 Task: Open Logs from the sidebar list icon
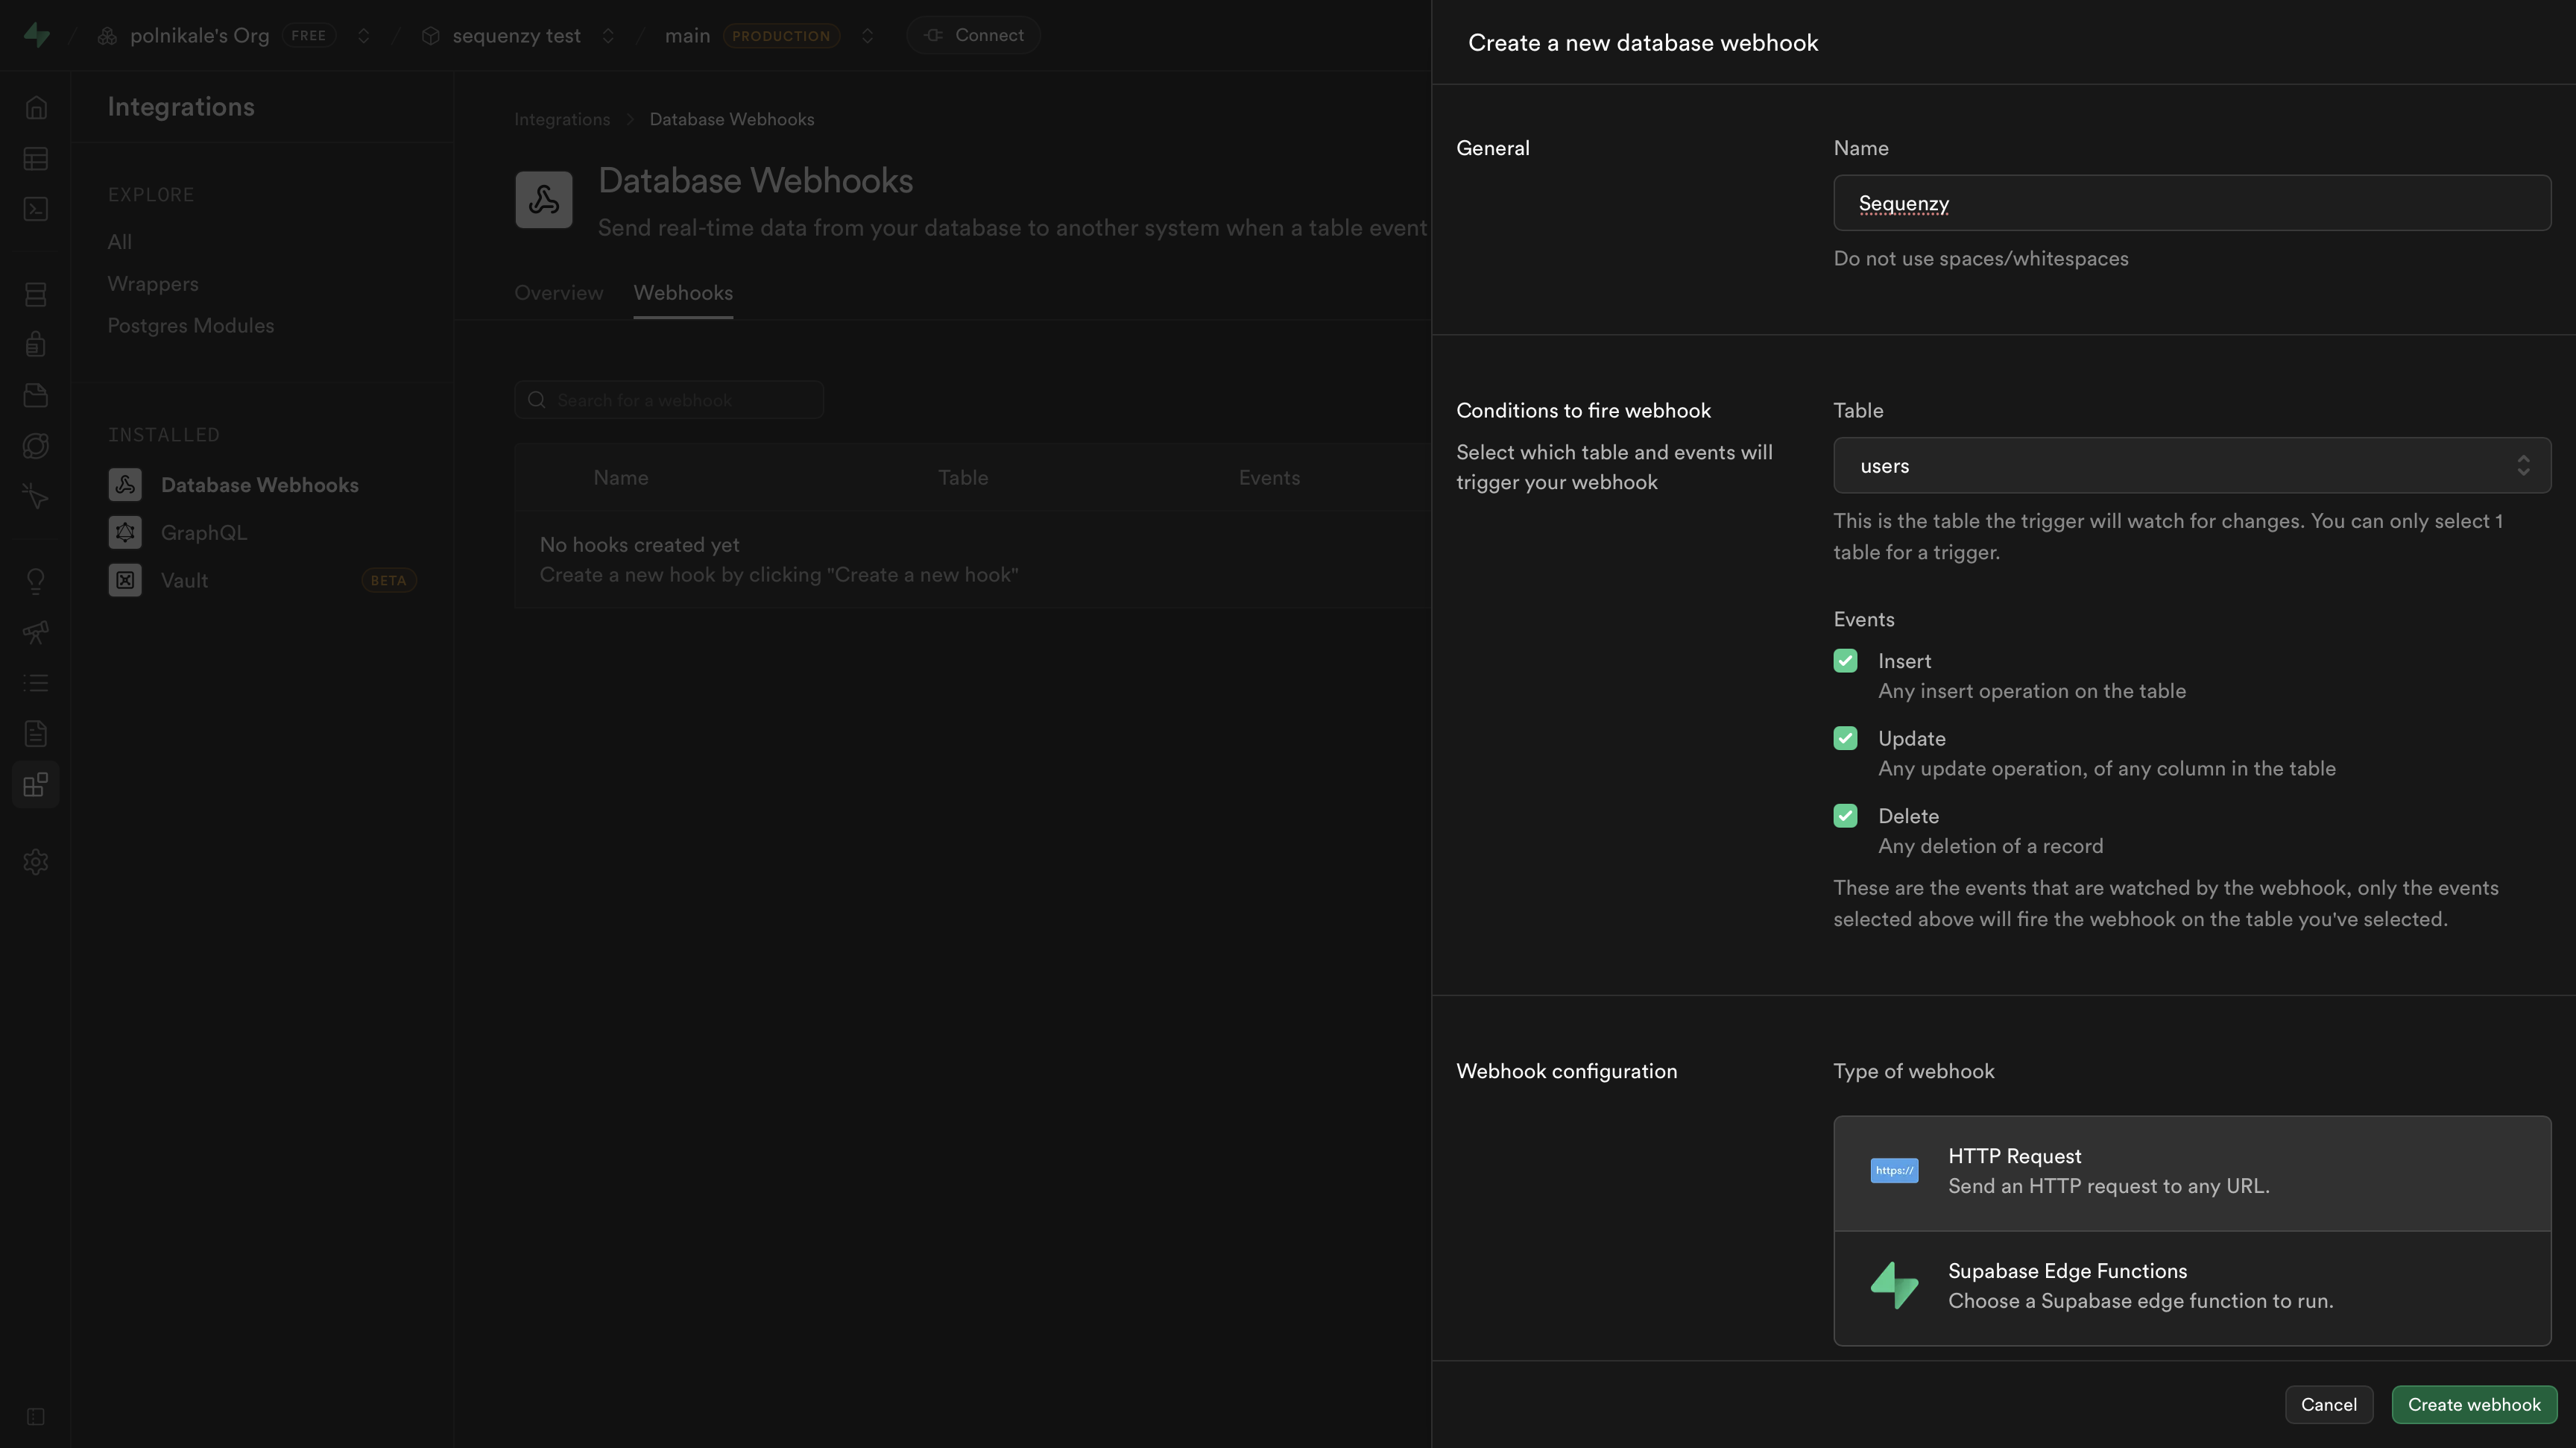tap(36, 682)
